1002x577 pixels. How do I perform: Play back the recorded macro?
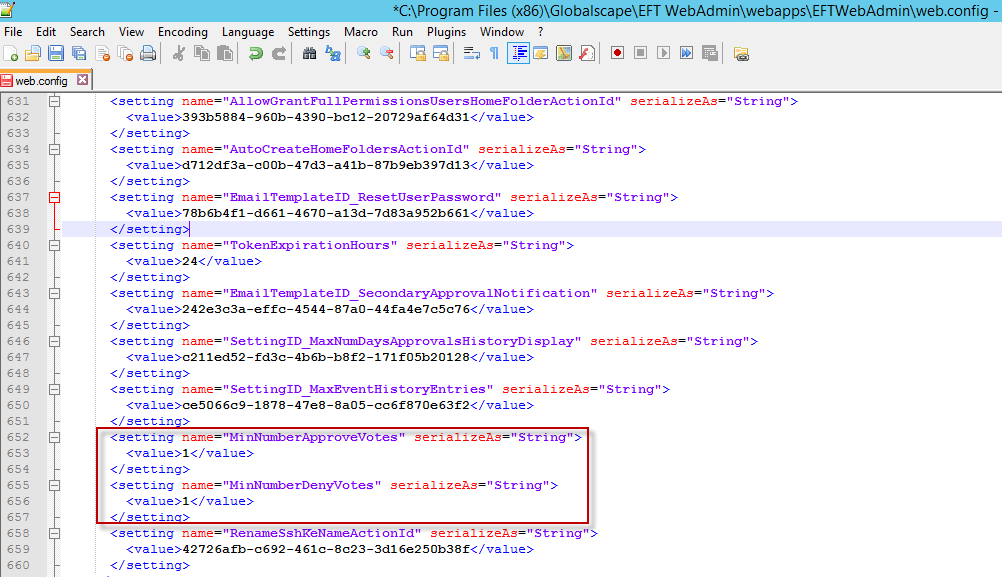click(x=662, y=53)
